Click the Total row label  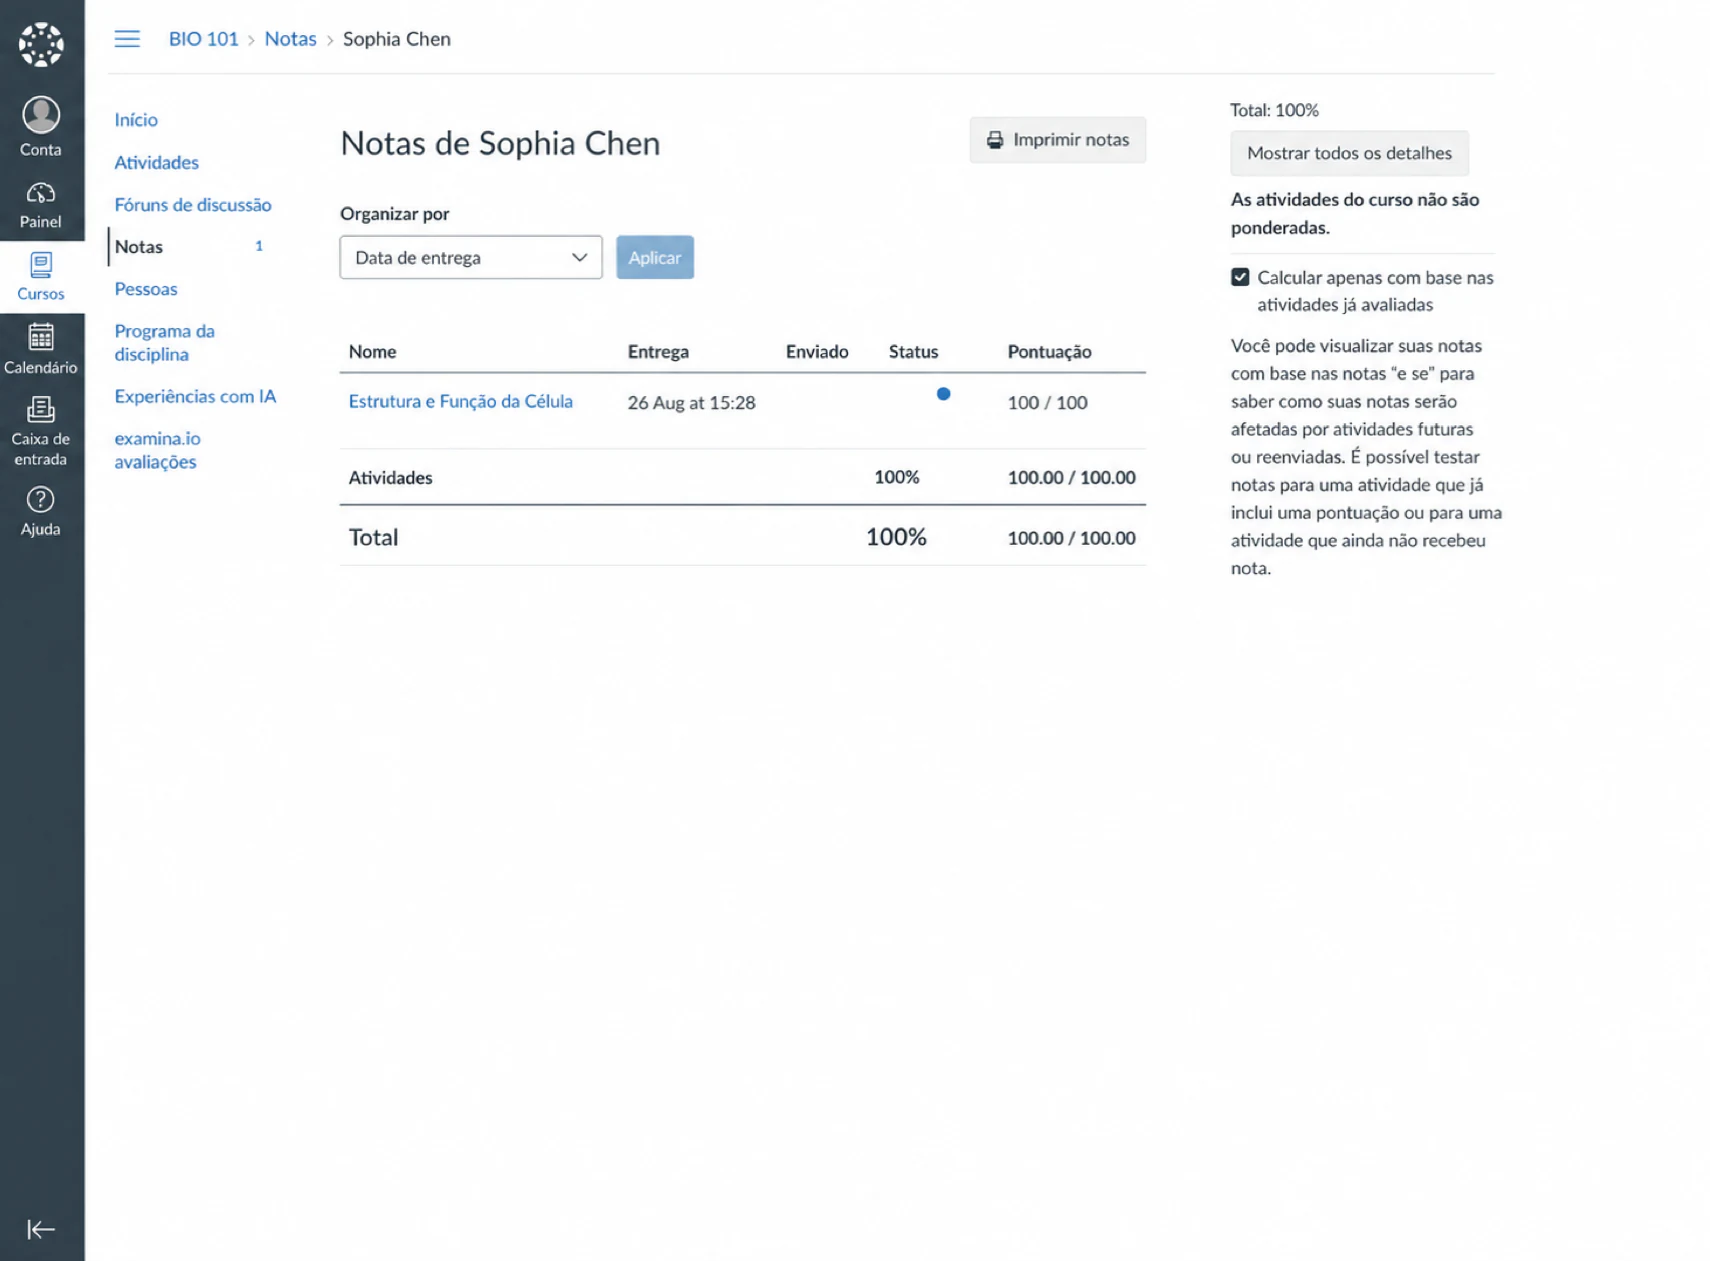[374, 537]
